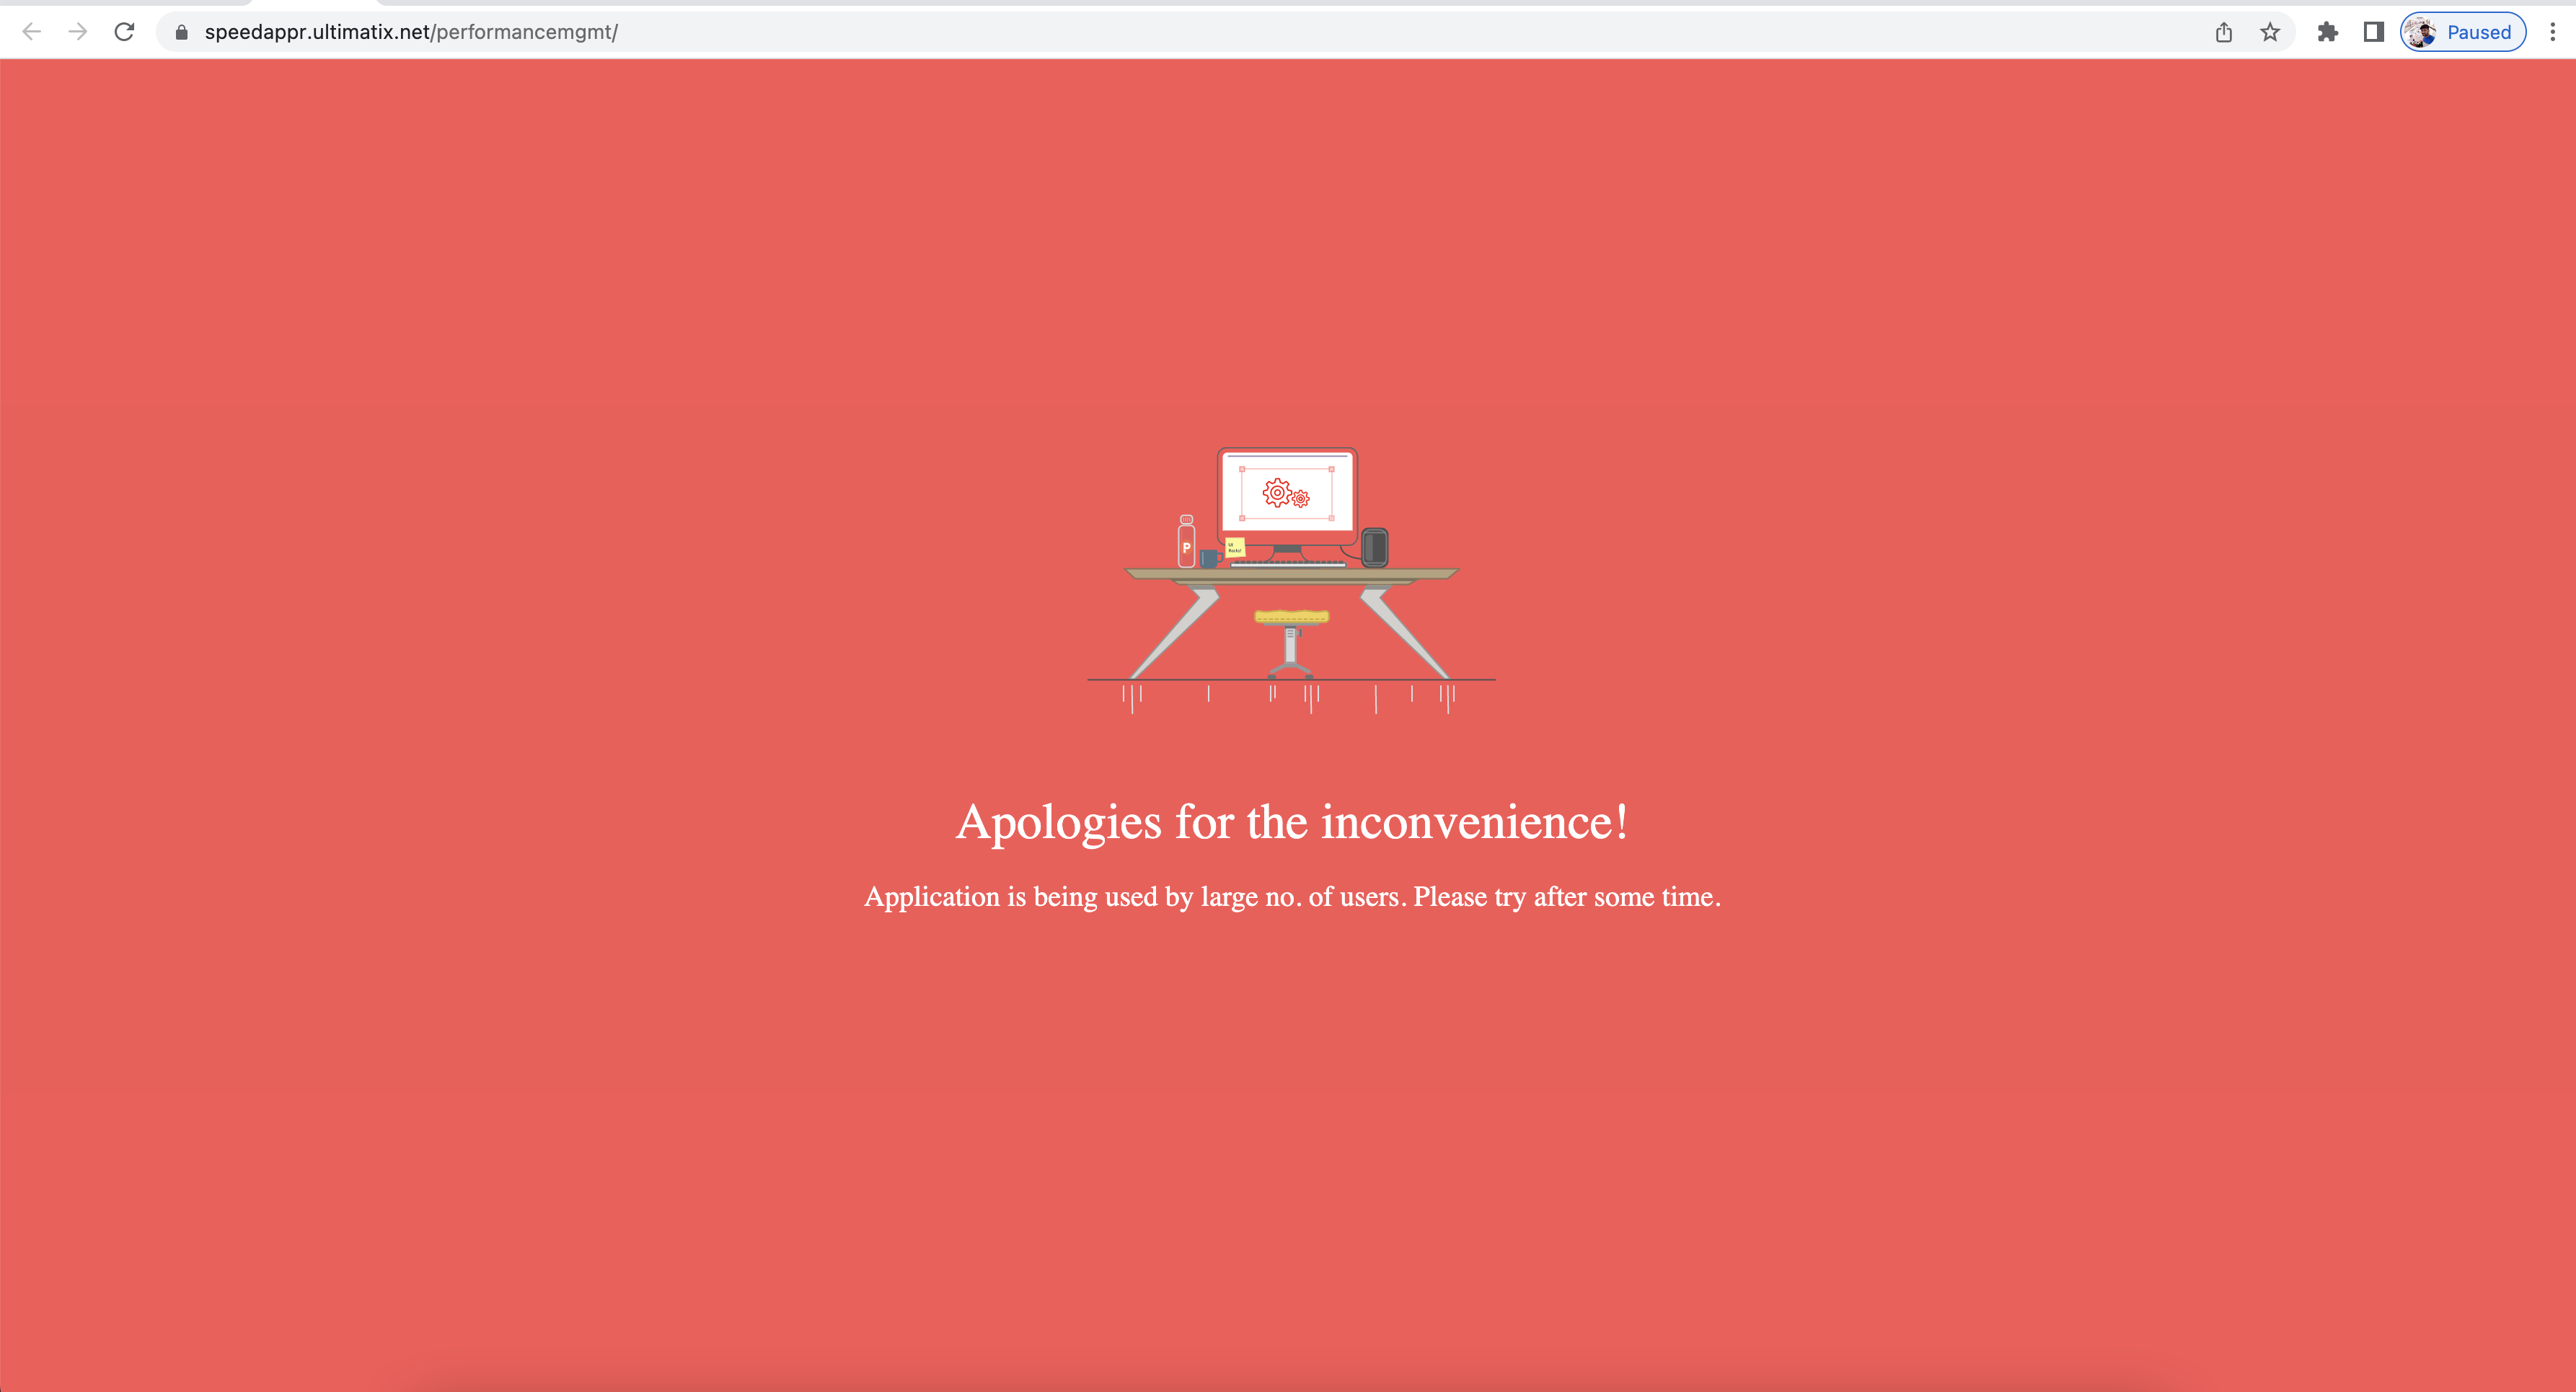2576x1392 pixels.
Task: Click the blue coffee mug
Action: click(x=1210, y=558)
